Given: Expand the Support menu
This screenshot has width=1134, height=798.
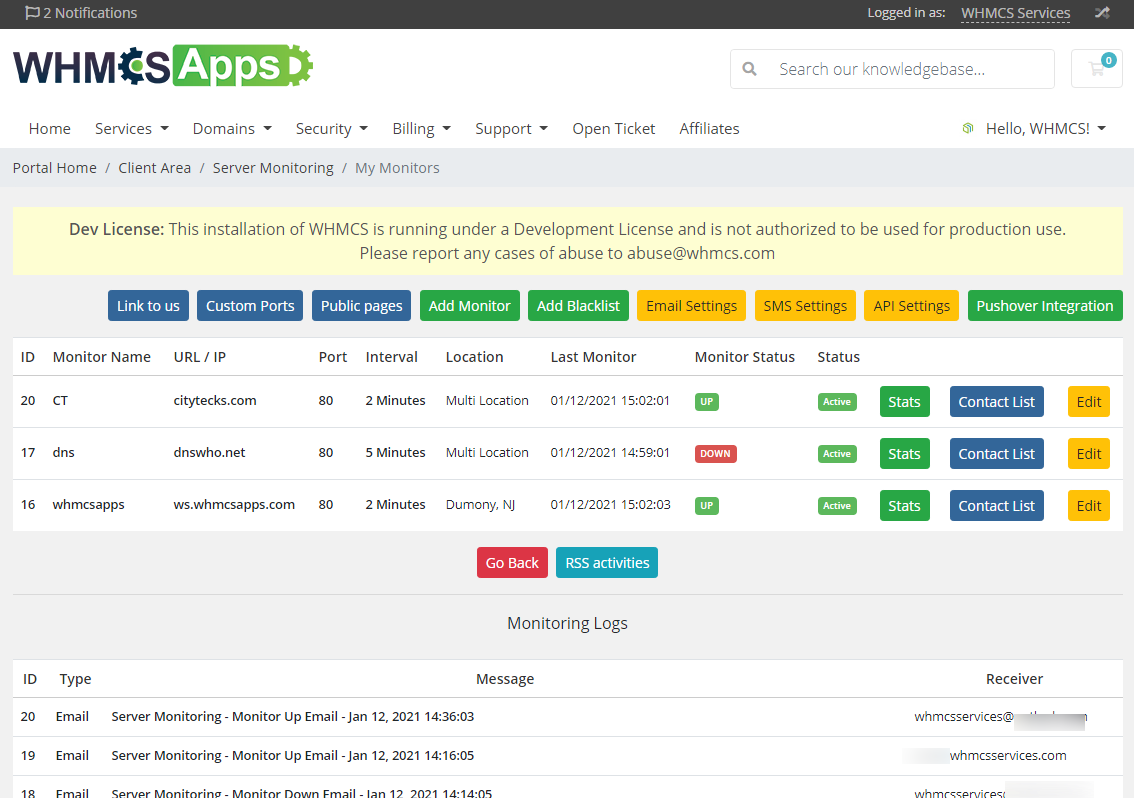Looking at the screenshot, I should (511, 129).
